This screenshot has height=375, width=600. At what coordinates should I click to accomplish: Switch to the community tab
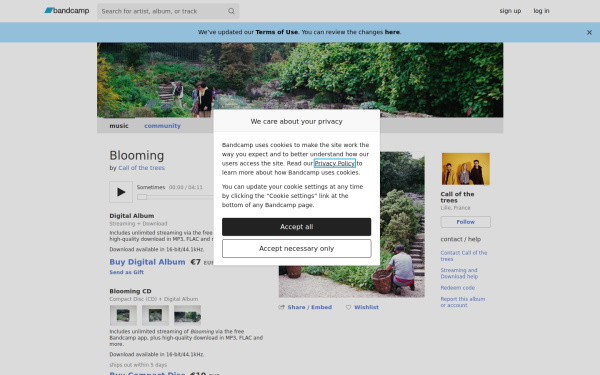point(162,126)
